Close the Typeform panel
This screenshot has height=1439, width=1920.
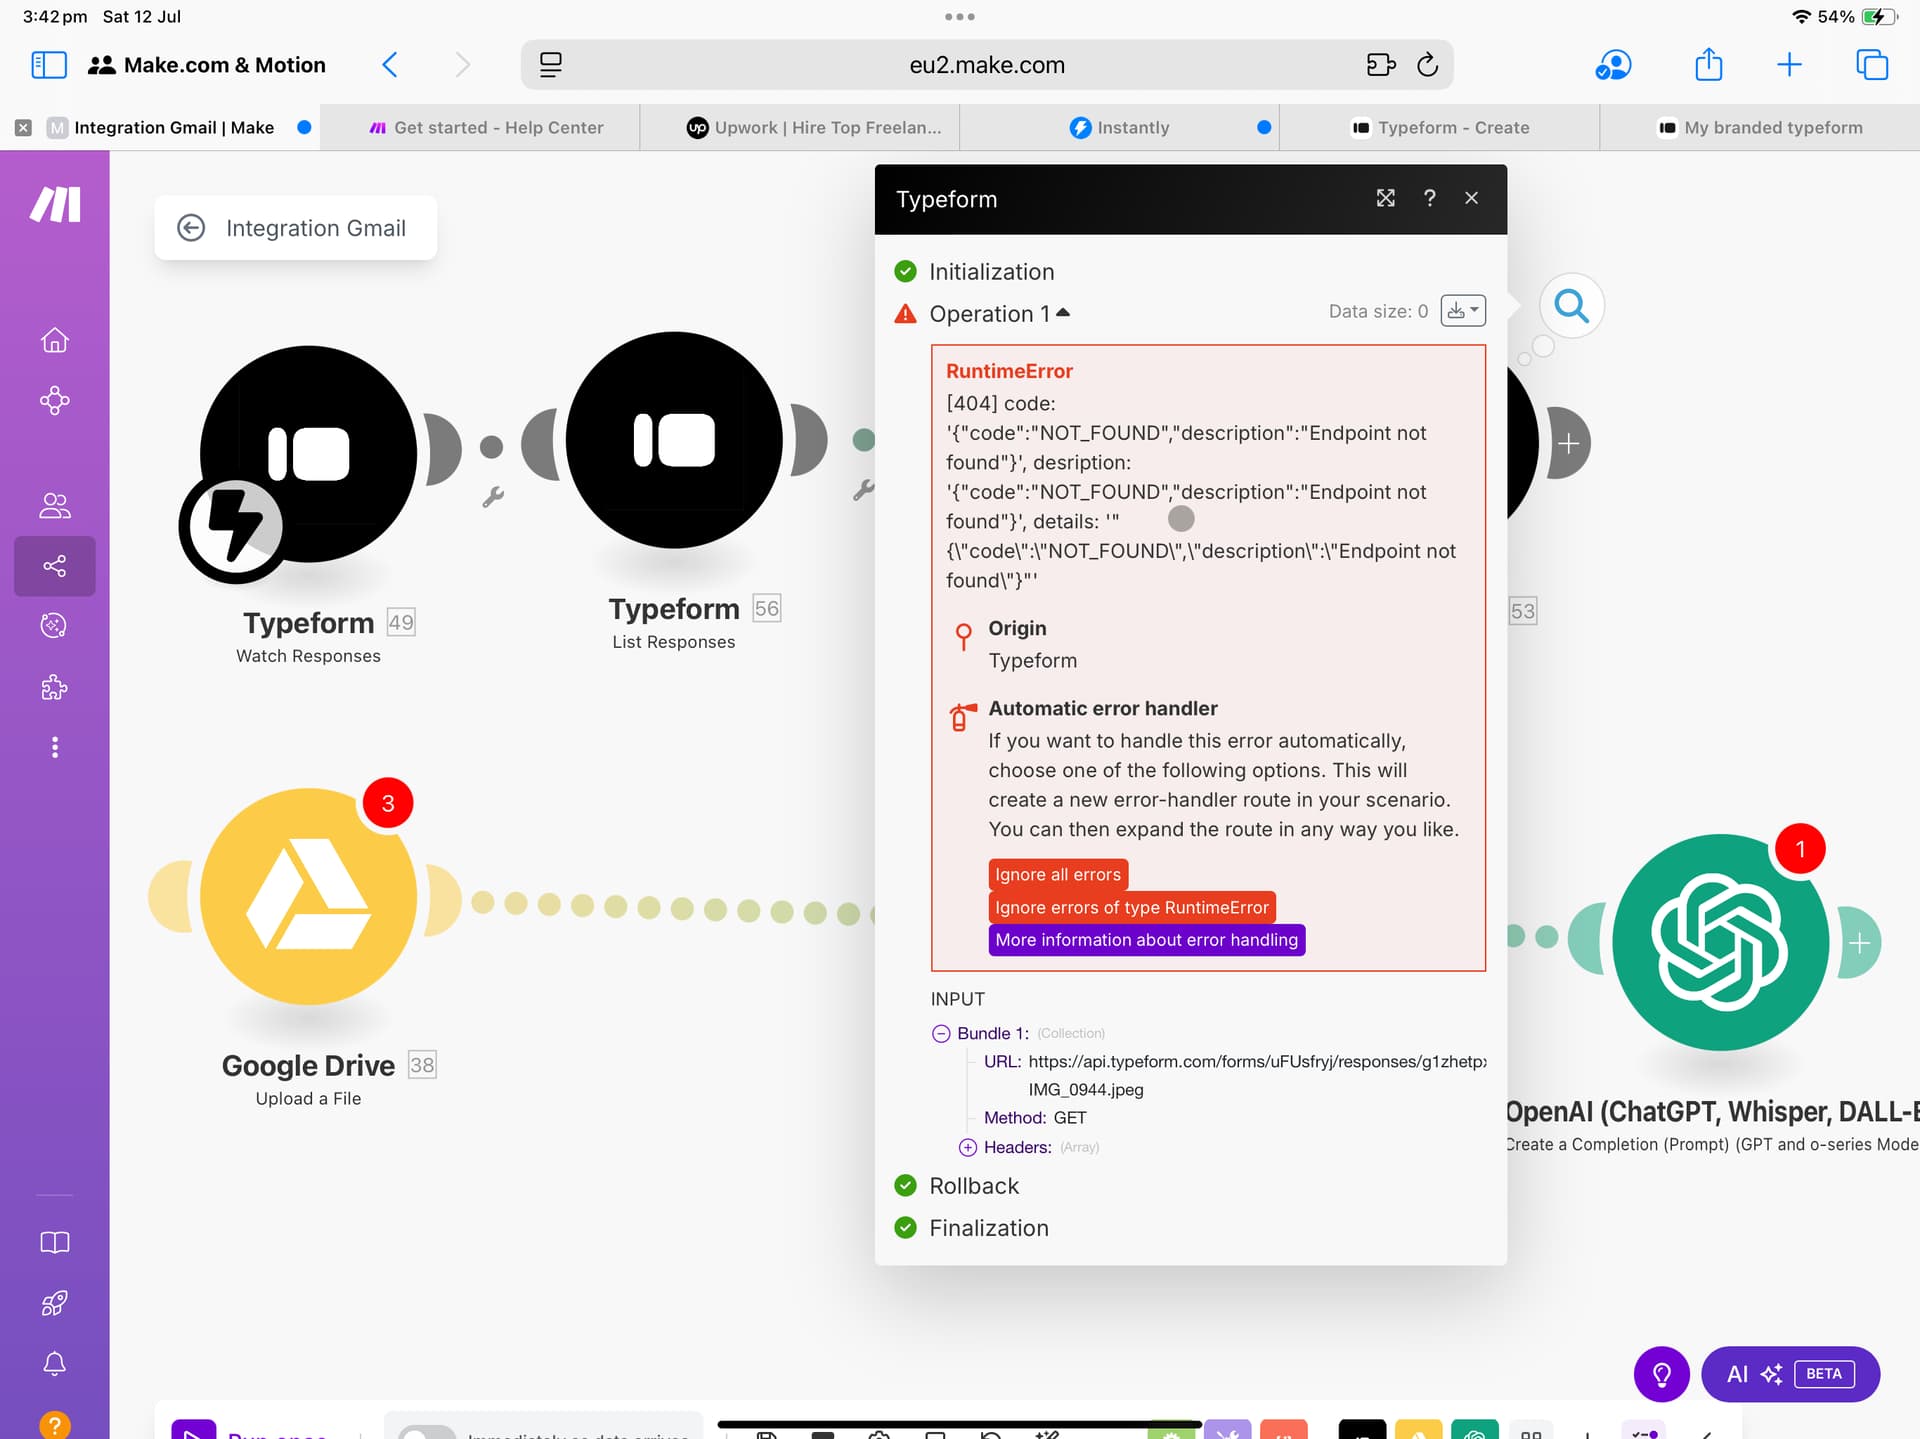1471,198
